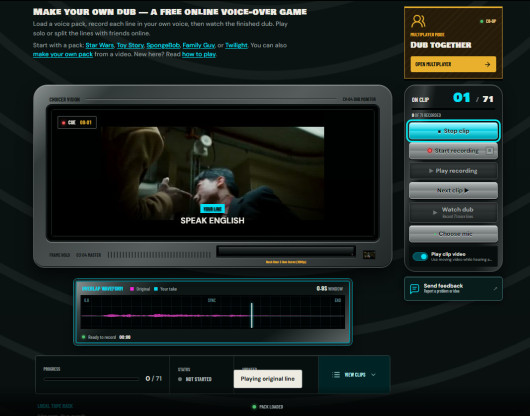Click the list icon next to View Clips

click(x=336, y=375)
